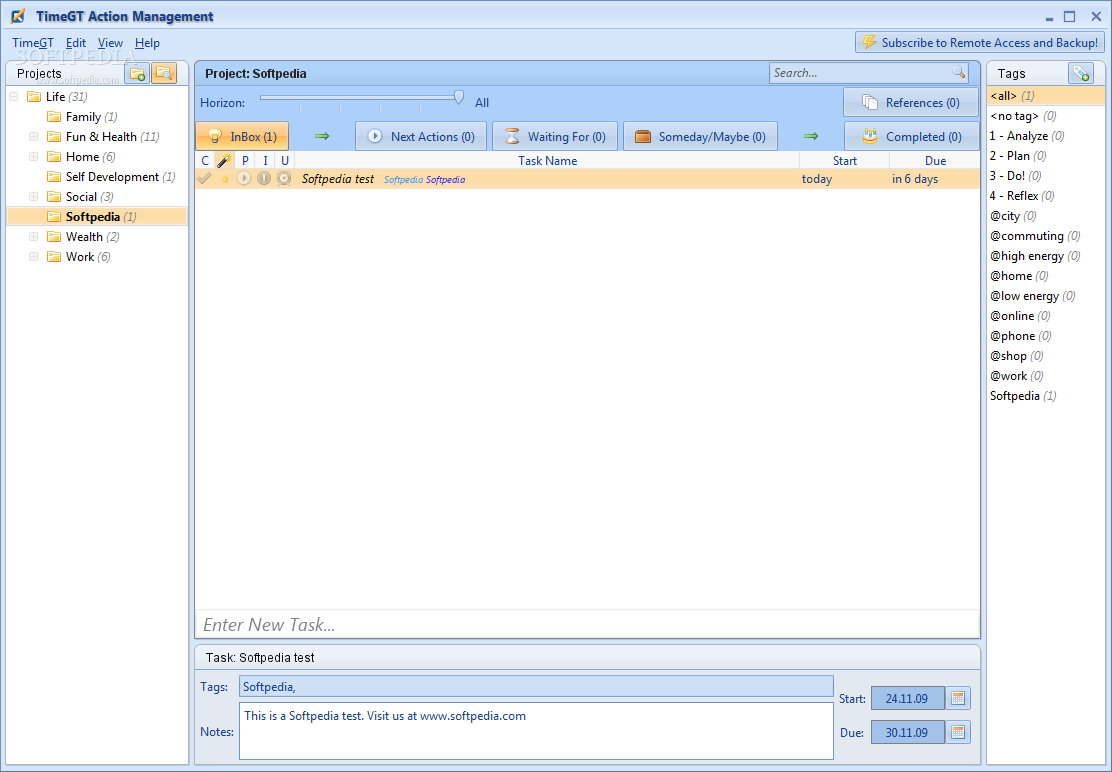Open the Help menu
The image size is (1112, 772).
(x=148, y=43)
